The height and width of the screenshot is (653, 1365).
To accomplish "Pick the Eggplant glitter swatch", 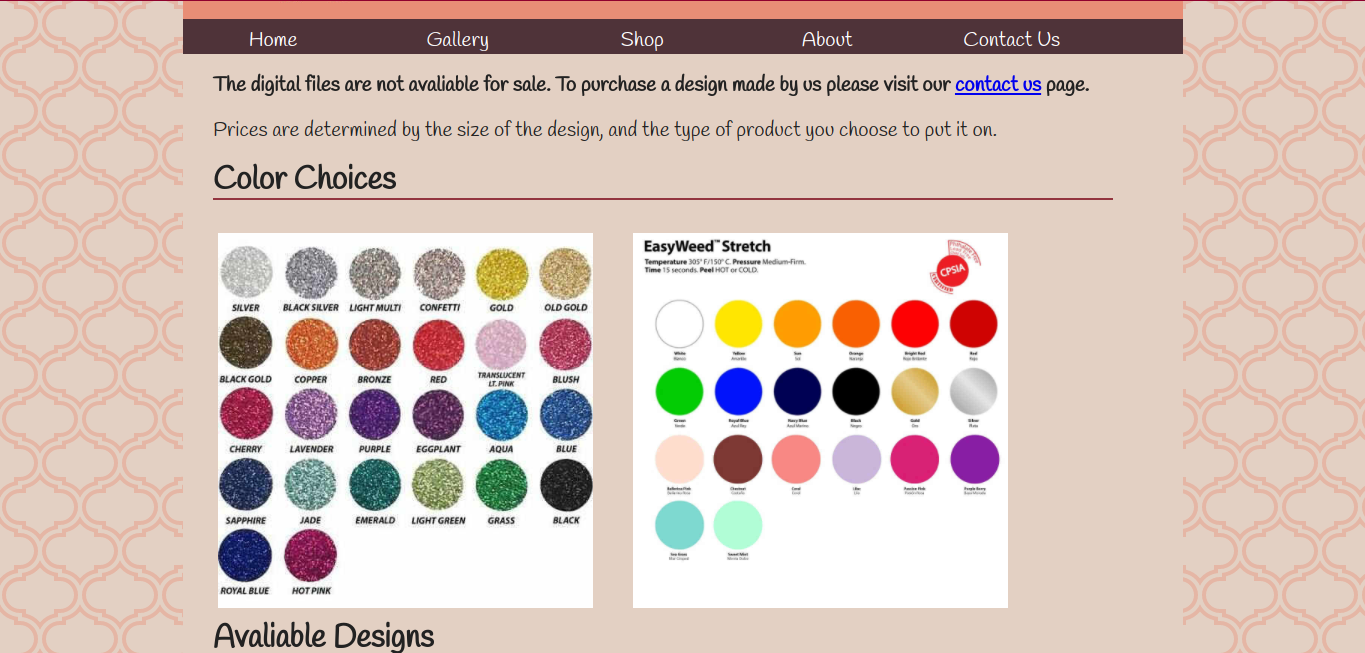I will (439, 414).
